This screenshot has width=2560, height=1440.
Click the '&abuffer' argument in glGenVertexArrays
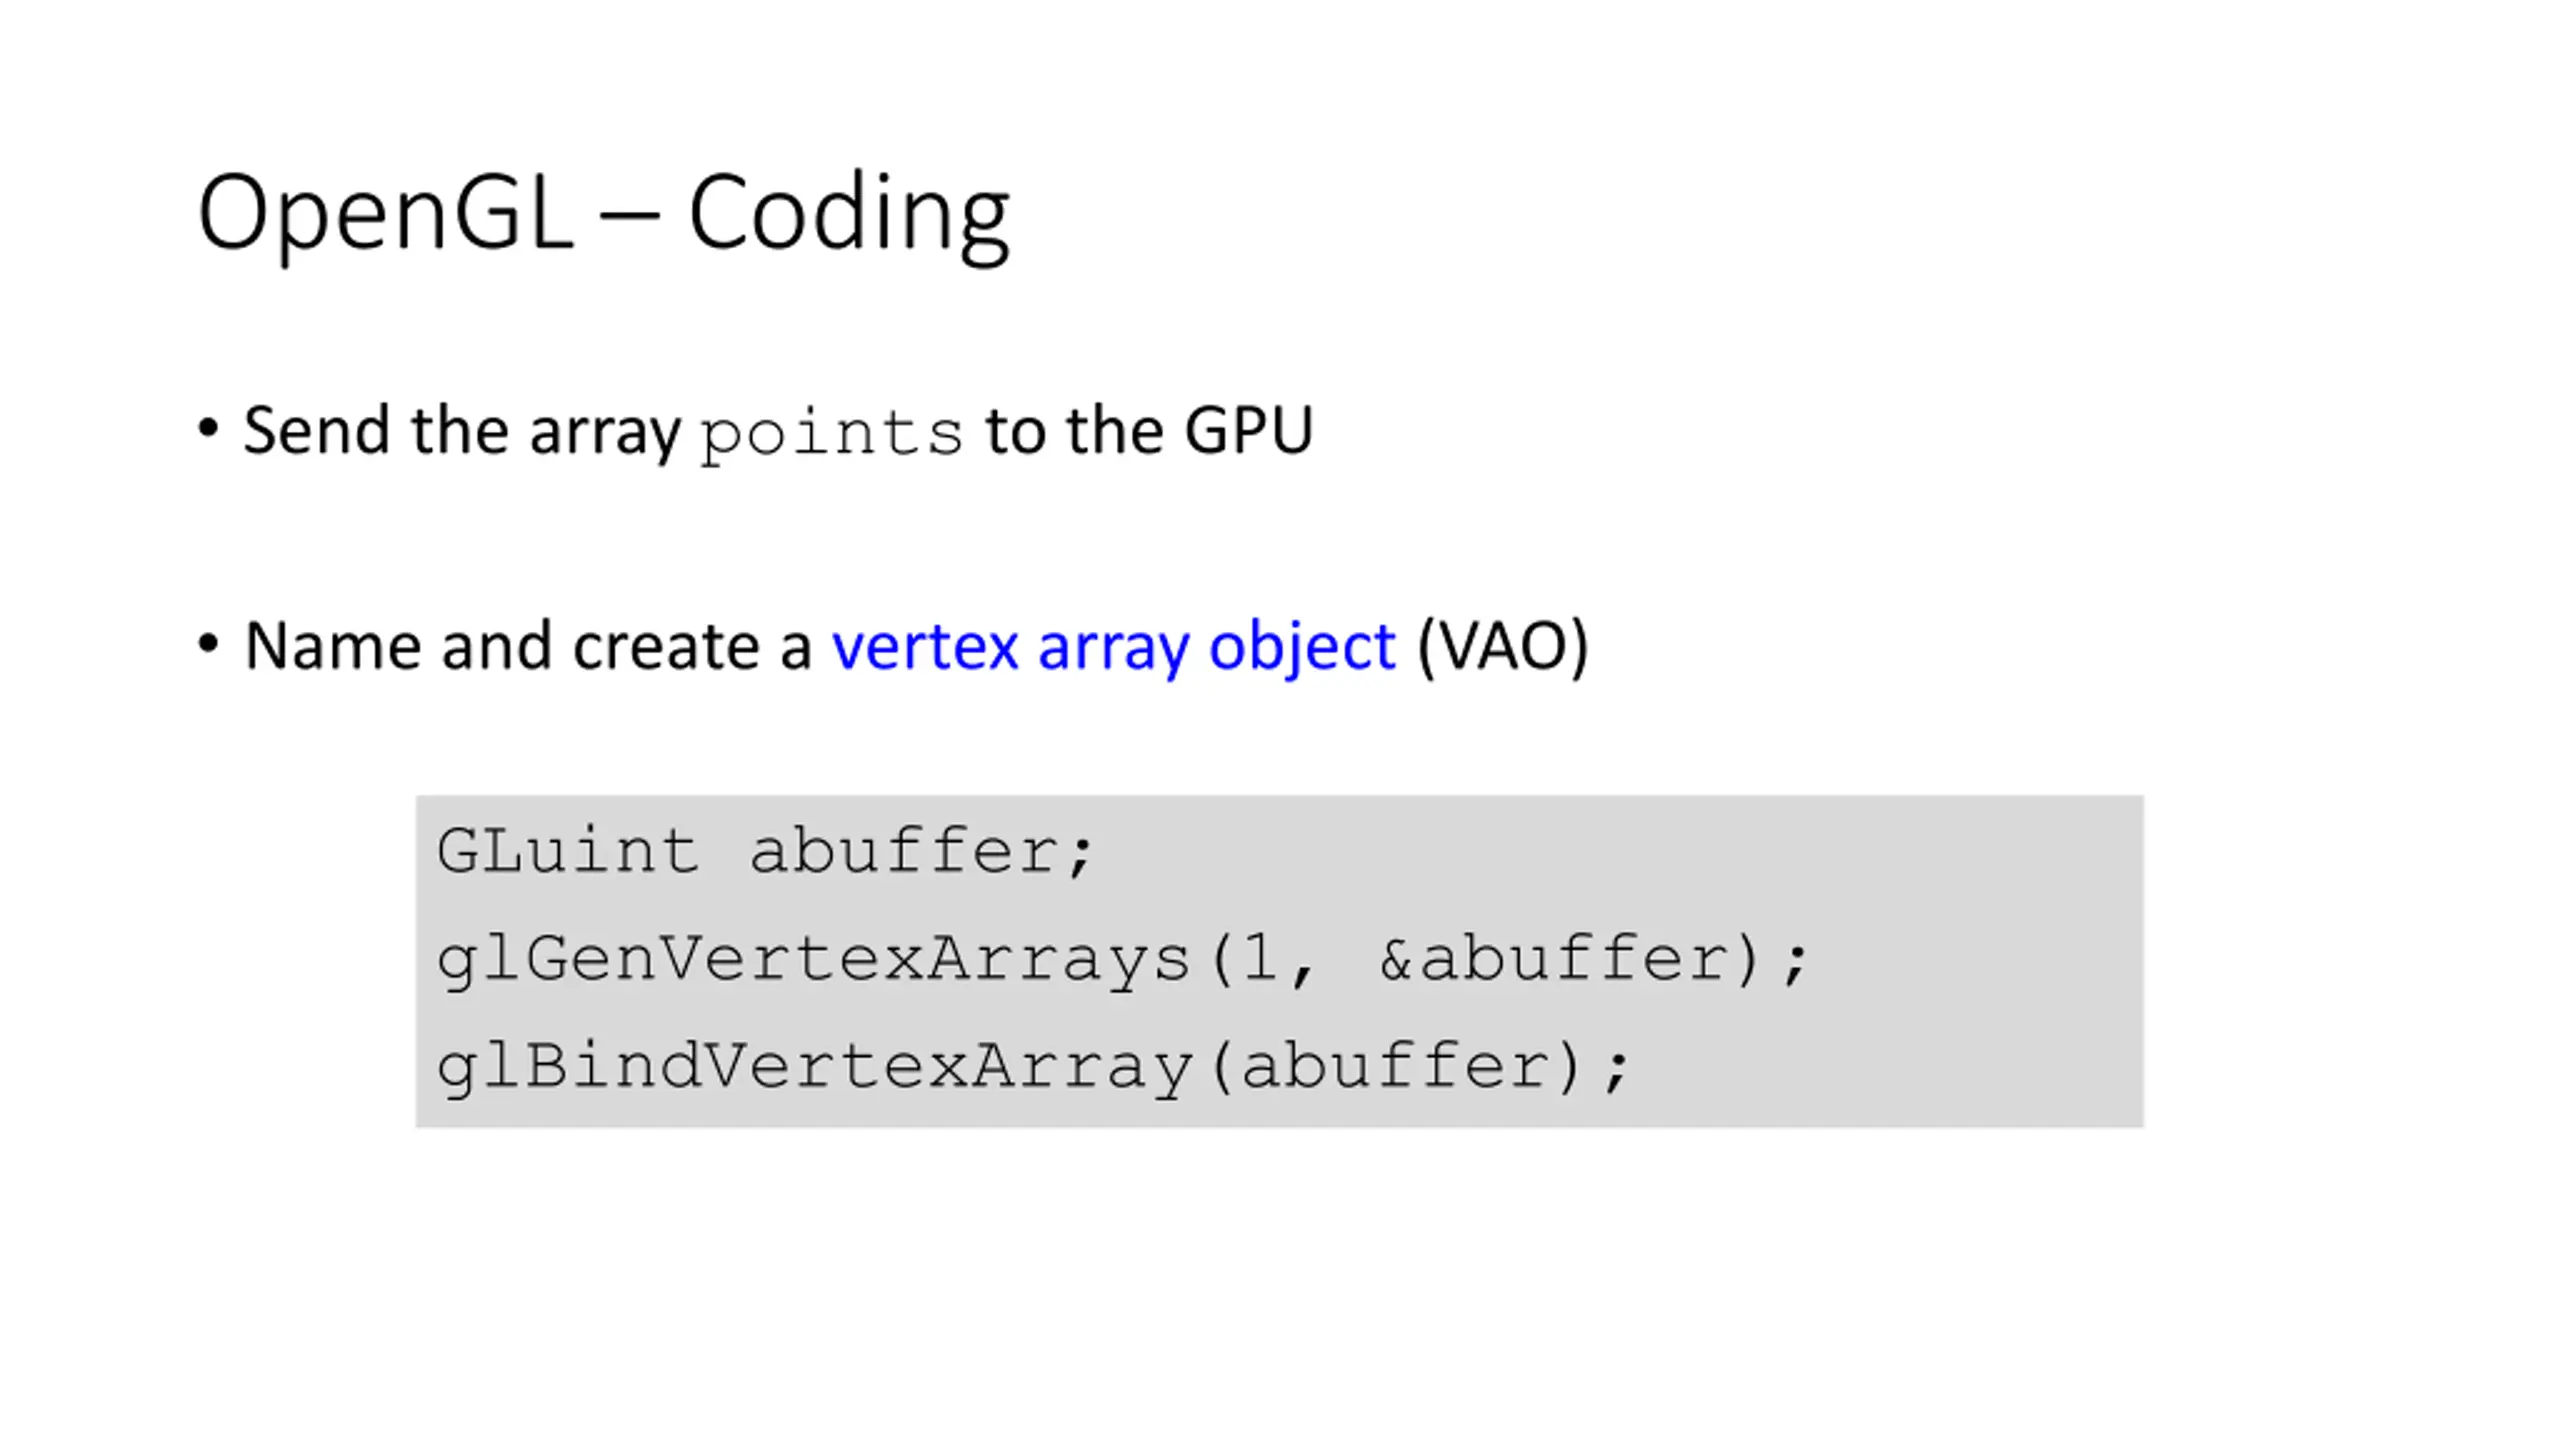point(1554,958)
